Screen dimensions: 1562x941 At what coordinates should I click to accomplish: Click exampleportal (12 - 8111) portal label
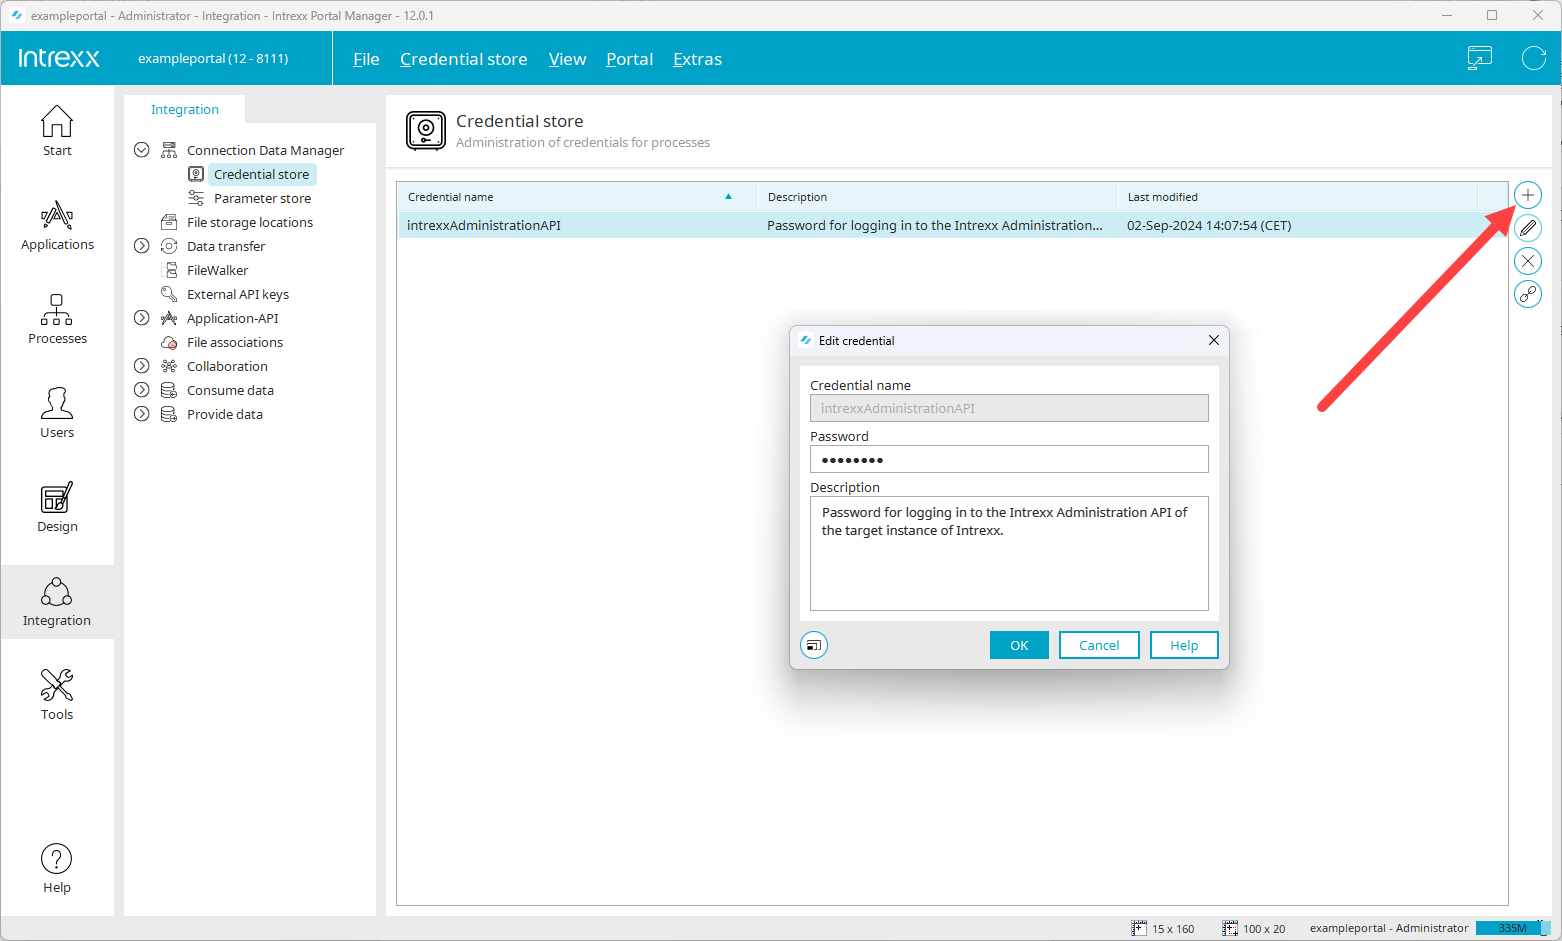[213, 58]
